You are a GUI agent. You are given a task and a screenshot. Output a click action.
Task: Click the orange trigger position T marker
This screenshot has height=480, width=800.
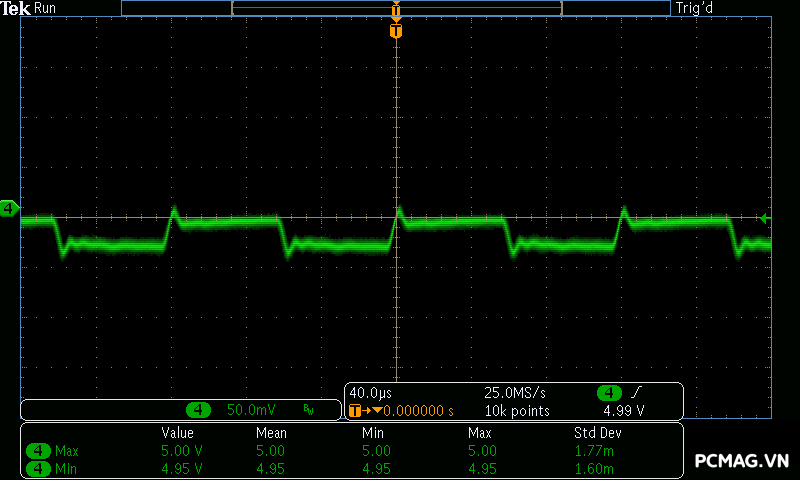point(396,32)
